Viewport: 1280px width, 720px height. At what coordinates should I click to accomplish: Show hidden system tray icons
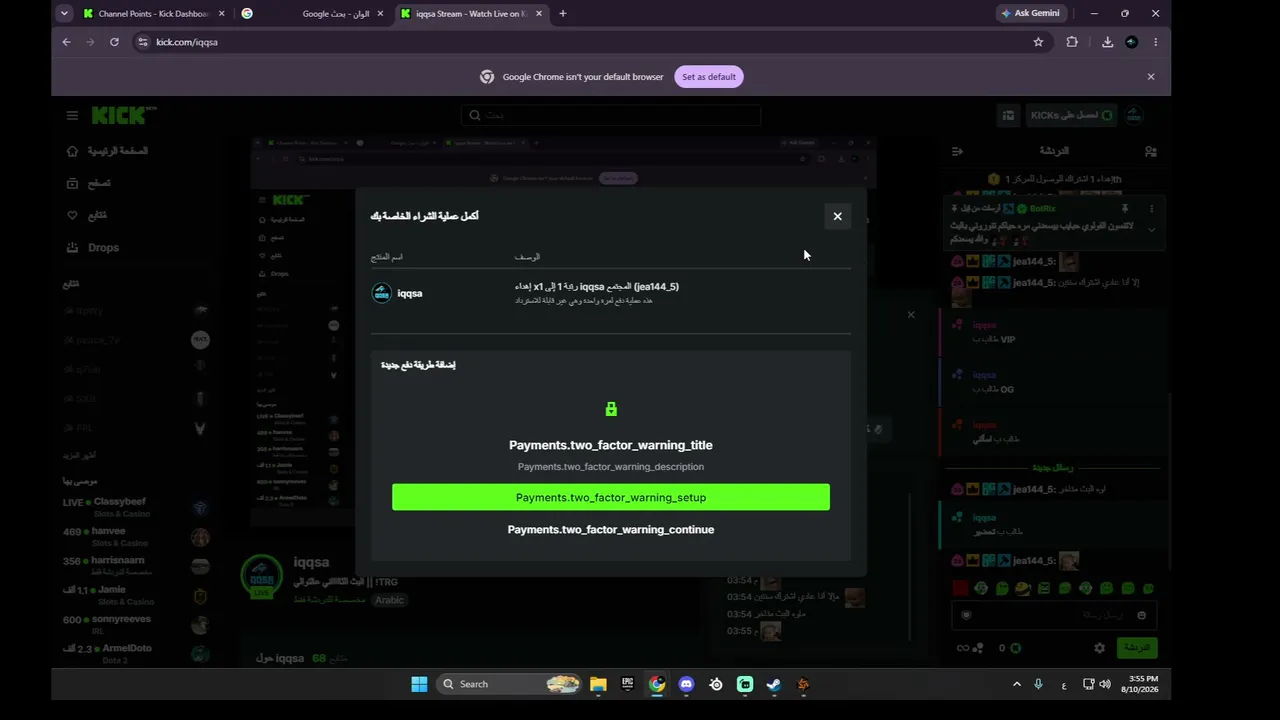[x=1017, y=684]
